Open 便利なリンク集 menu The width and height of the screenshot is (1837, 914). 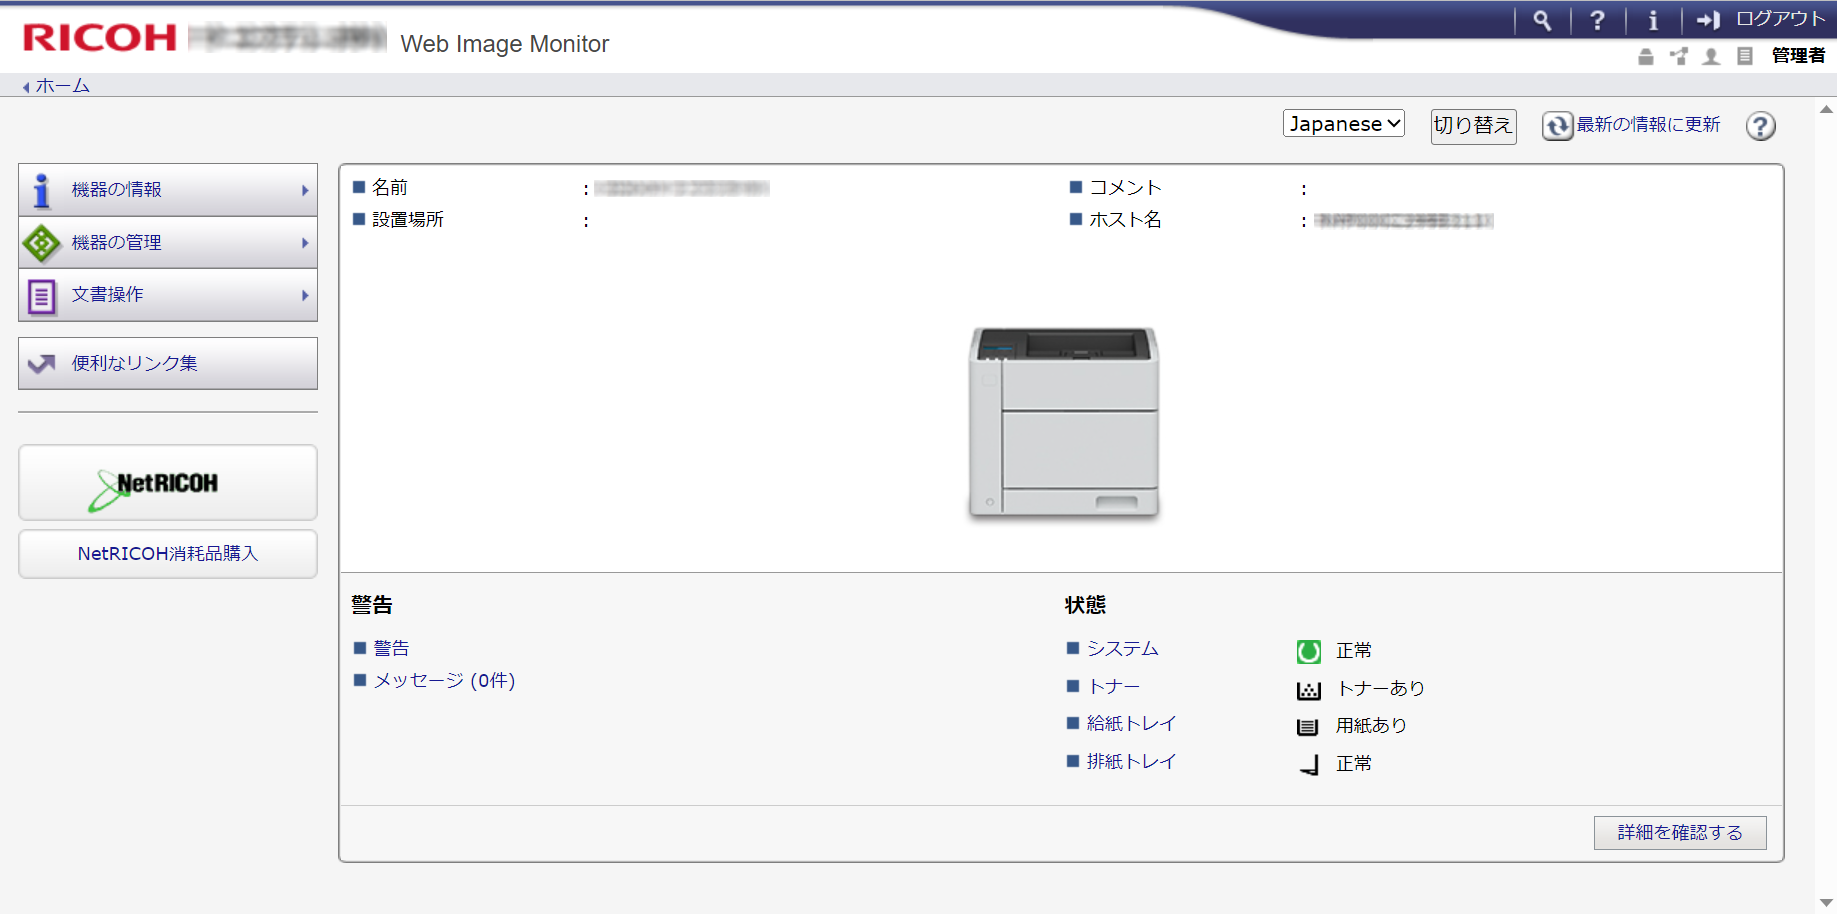(x=168, y=363)
